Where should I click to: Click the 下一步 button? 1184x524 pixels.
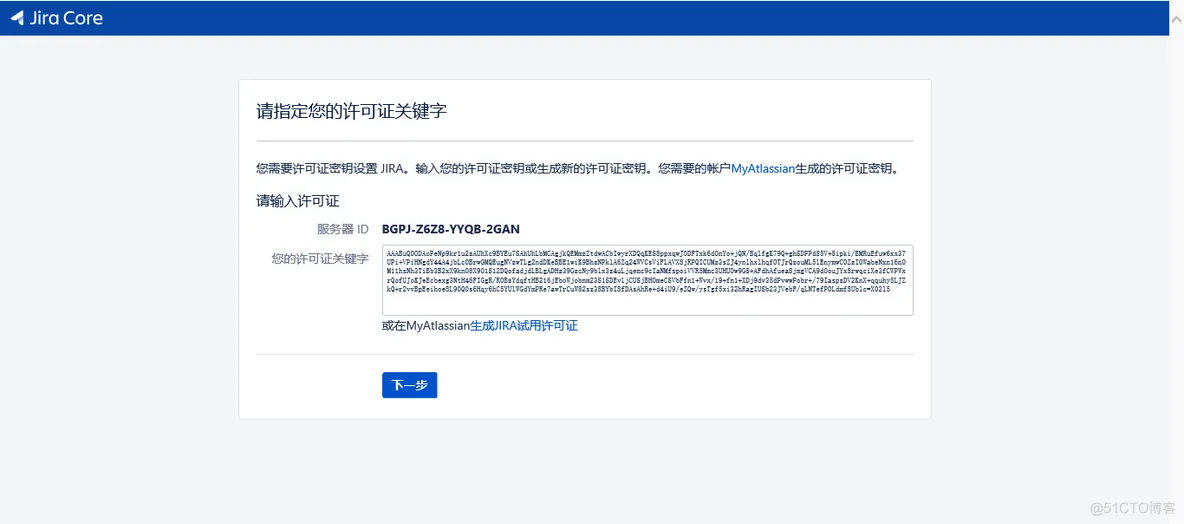point(409,385)
